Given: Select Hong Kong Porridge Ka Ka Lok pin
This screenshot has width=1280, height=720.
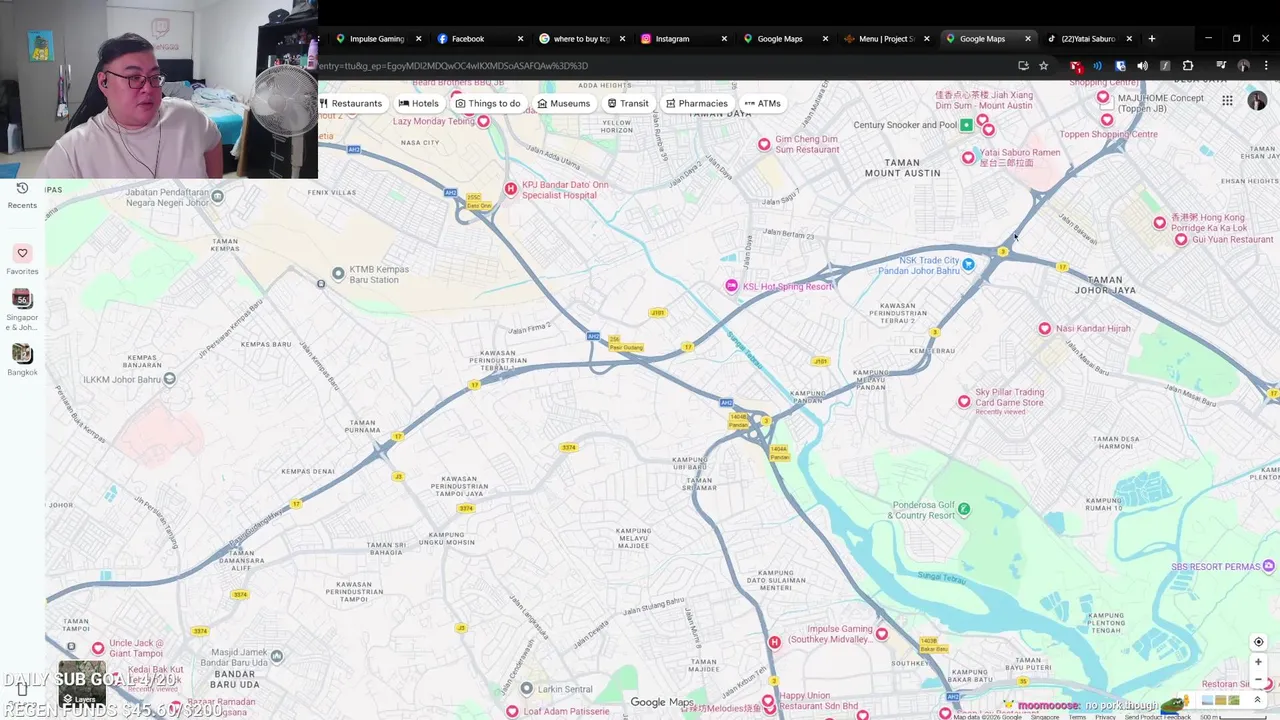Looking at the screenshot, I should [1160, 222].
